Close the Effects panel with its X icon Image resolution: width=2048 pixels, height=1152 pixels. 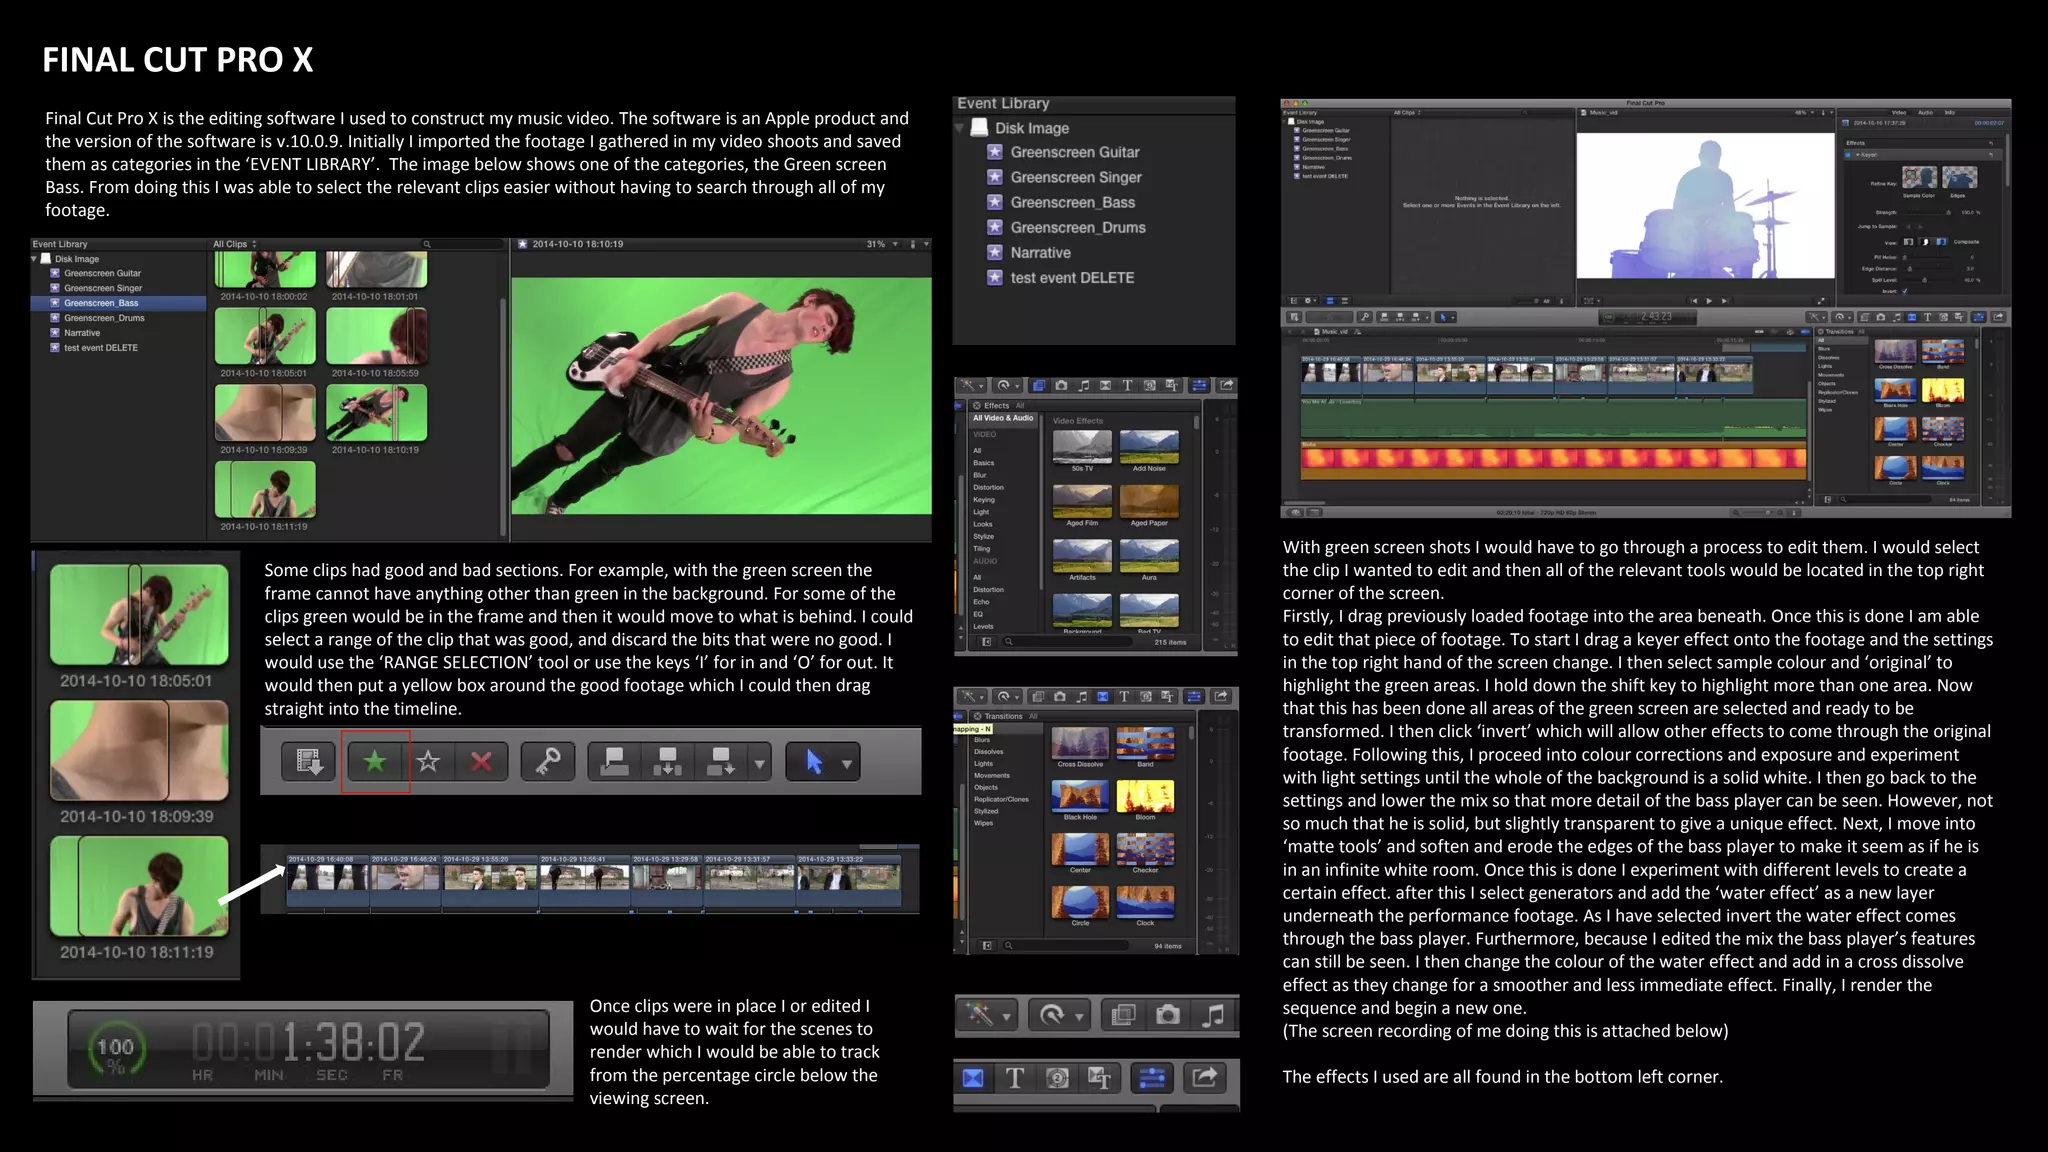pyautogui.click(x=976, y=405)
